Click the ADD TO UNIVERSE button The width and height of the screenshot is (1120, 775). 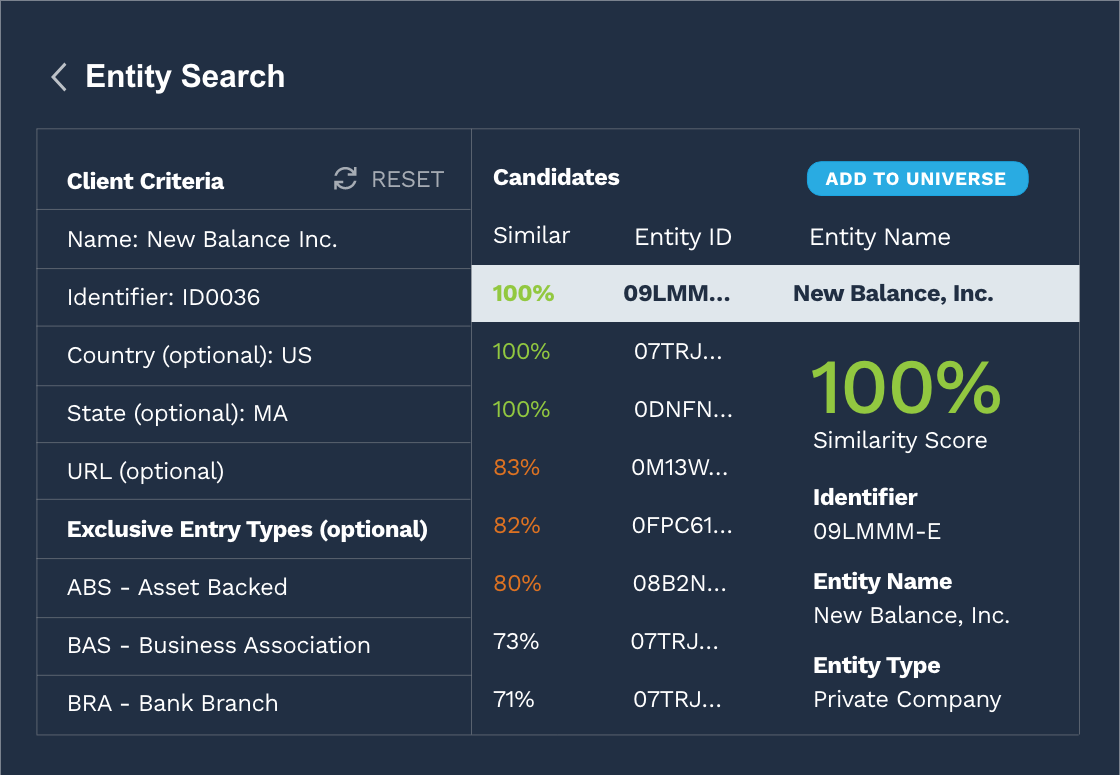click(917, 178)
